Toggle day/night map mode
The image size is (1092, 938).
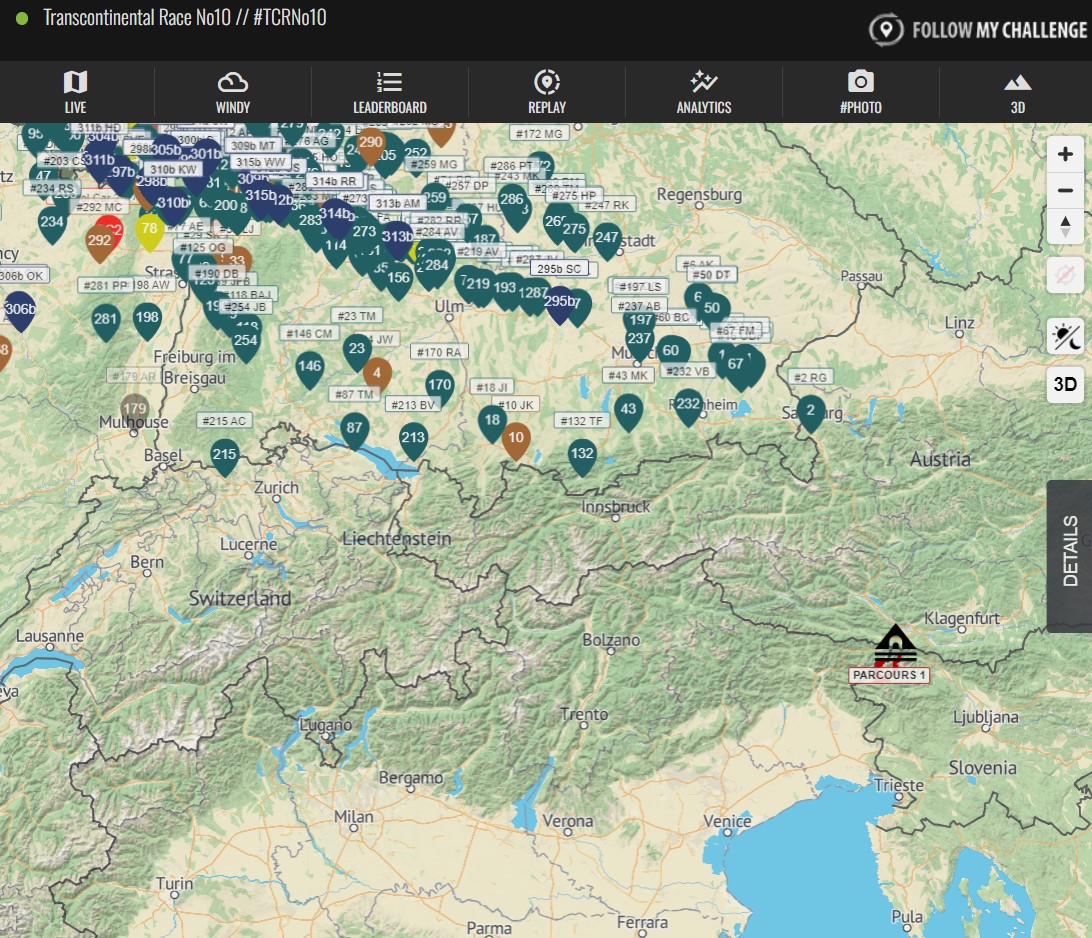1065,337
